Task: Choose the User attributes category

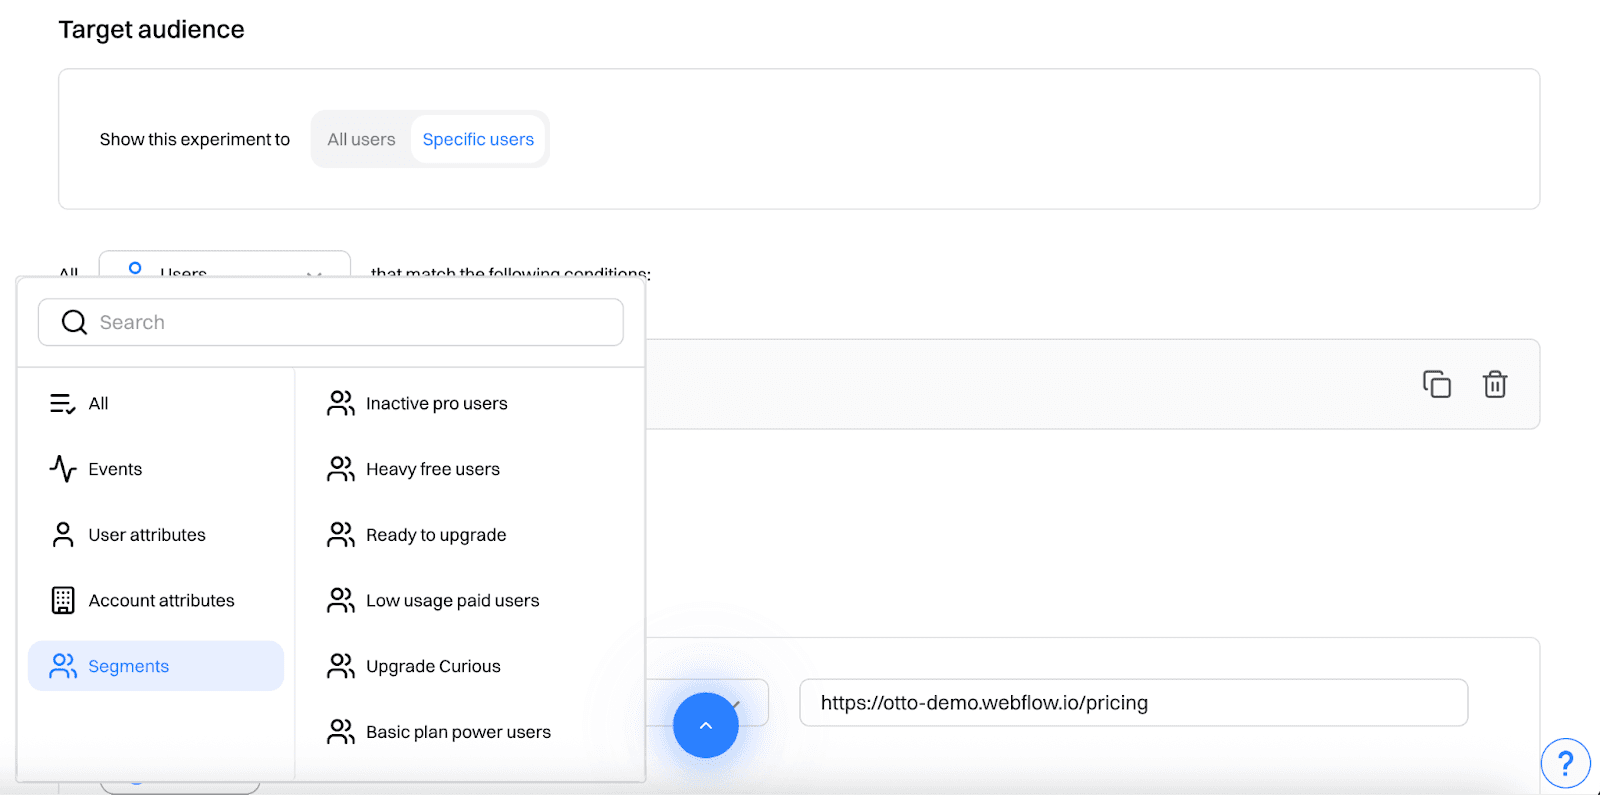Action: (156, 535)
